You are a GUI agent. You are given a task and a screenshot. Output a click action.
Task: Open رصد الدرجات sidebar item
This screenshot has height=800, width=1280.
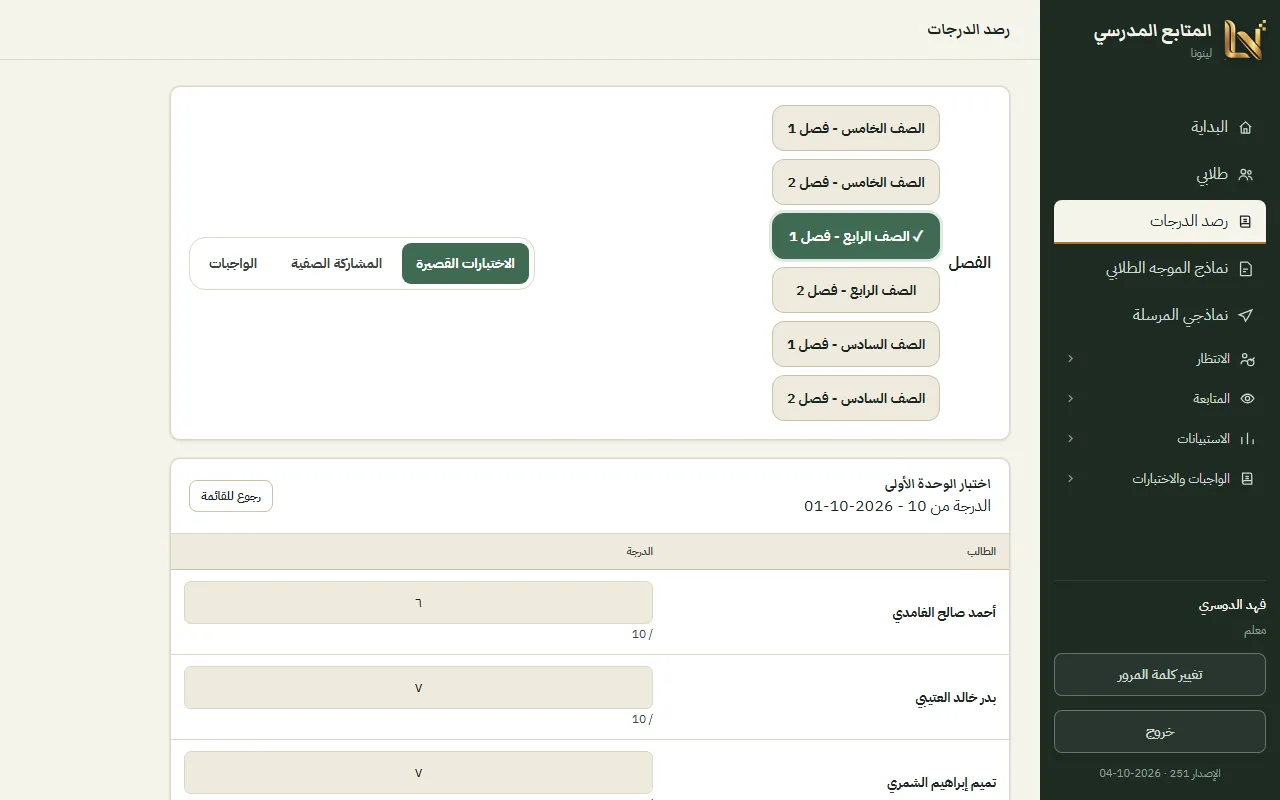[1160, 221]
